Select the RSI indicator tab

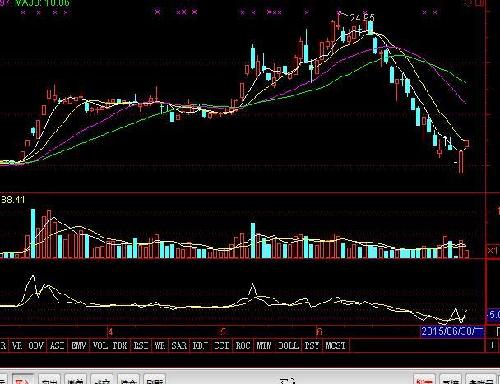pos(141,345)
